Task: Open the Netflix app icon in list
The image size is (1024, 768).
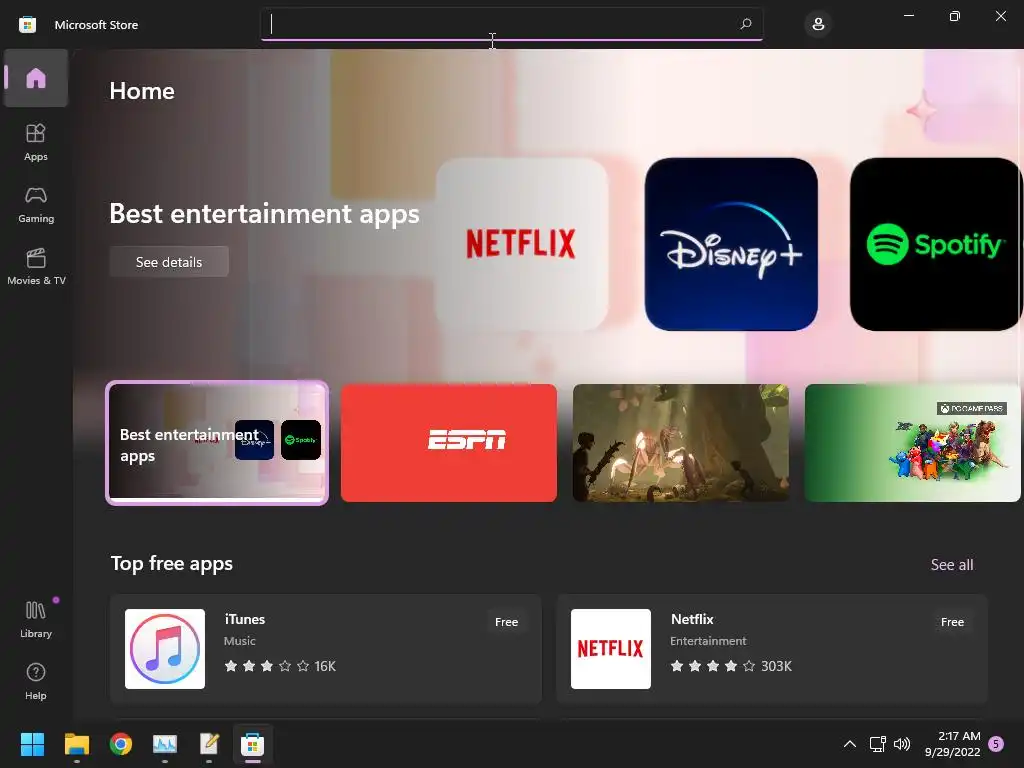Action: [611, 648]
